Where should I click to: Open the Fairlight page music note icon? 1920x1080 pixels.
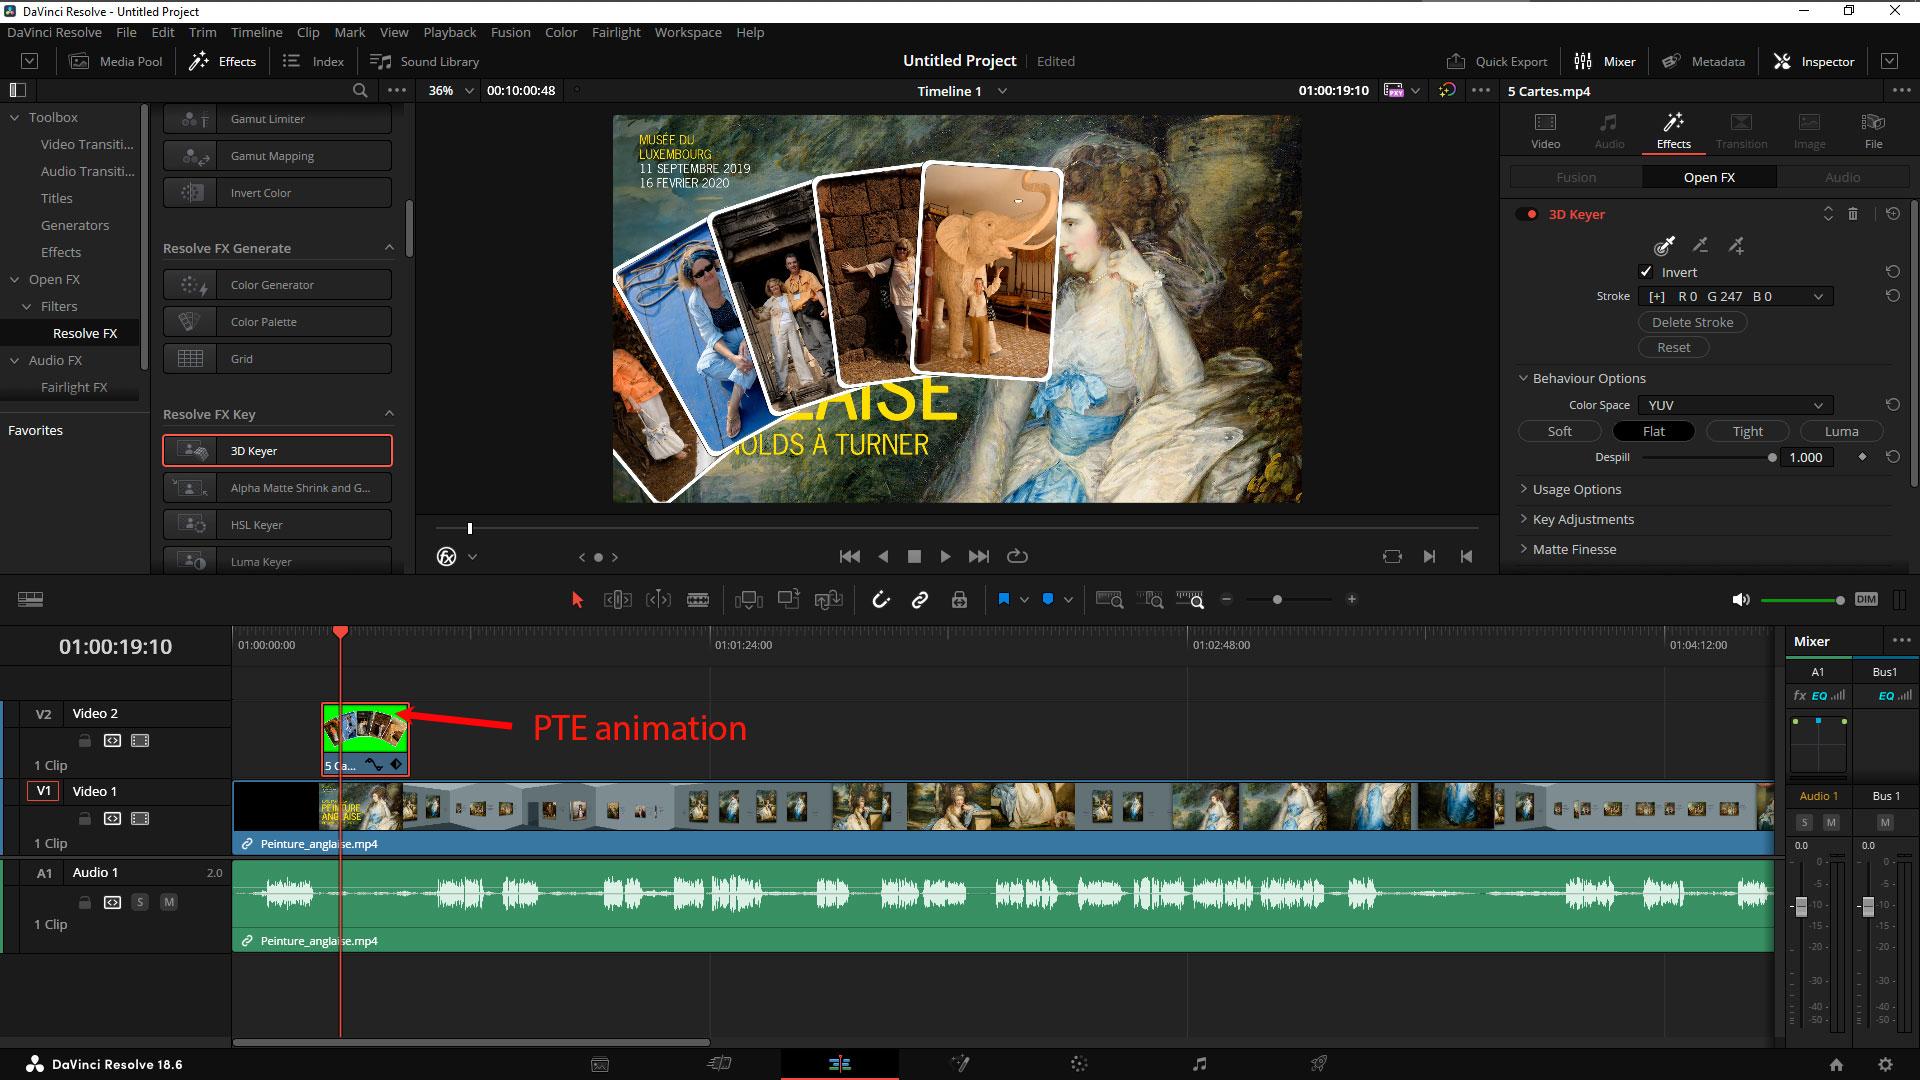pos(1200,1064)
